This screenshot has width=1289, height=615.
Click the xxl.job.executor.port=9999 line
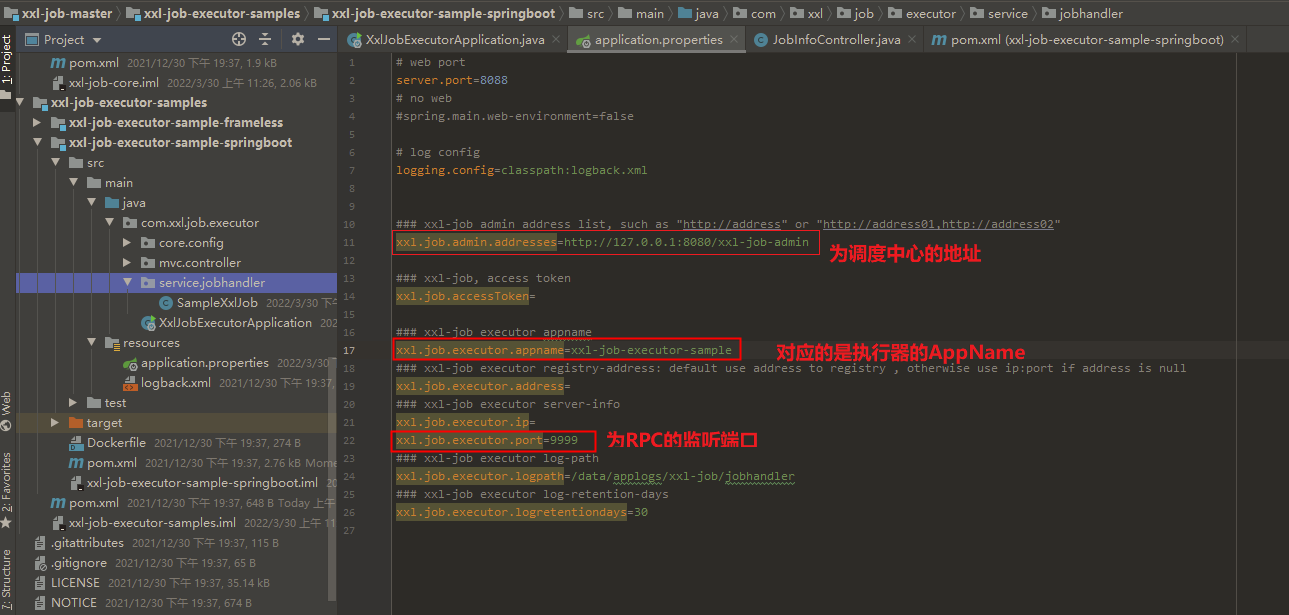487,440
